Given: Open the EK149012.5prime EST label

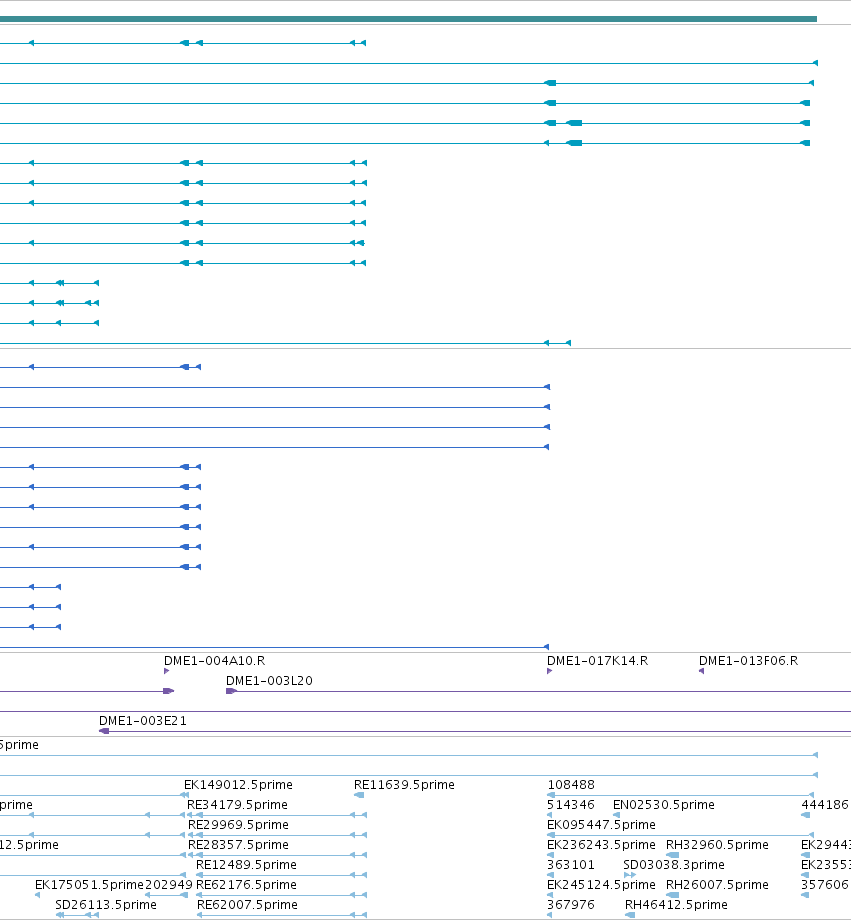Looking at the screenshot, I should tap(238, 784).
